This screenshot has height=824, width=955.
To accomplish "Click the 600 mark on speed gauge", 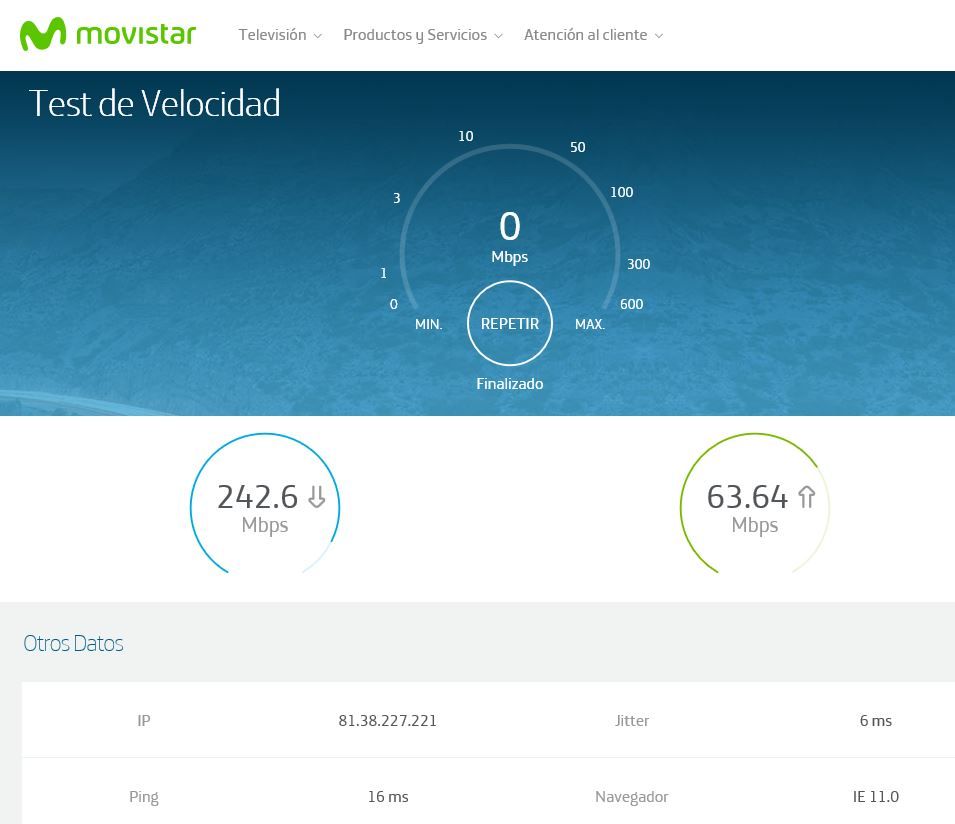I will click(x=631, y=304).
